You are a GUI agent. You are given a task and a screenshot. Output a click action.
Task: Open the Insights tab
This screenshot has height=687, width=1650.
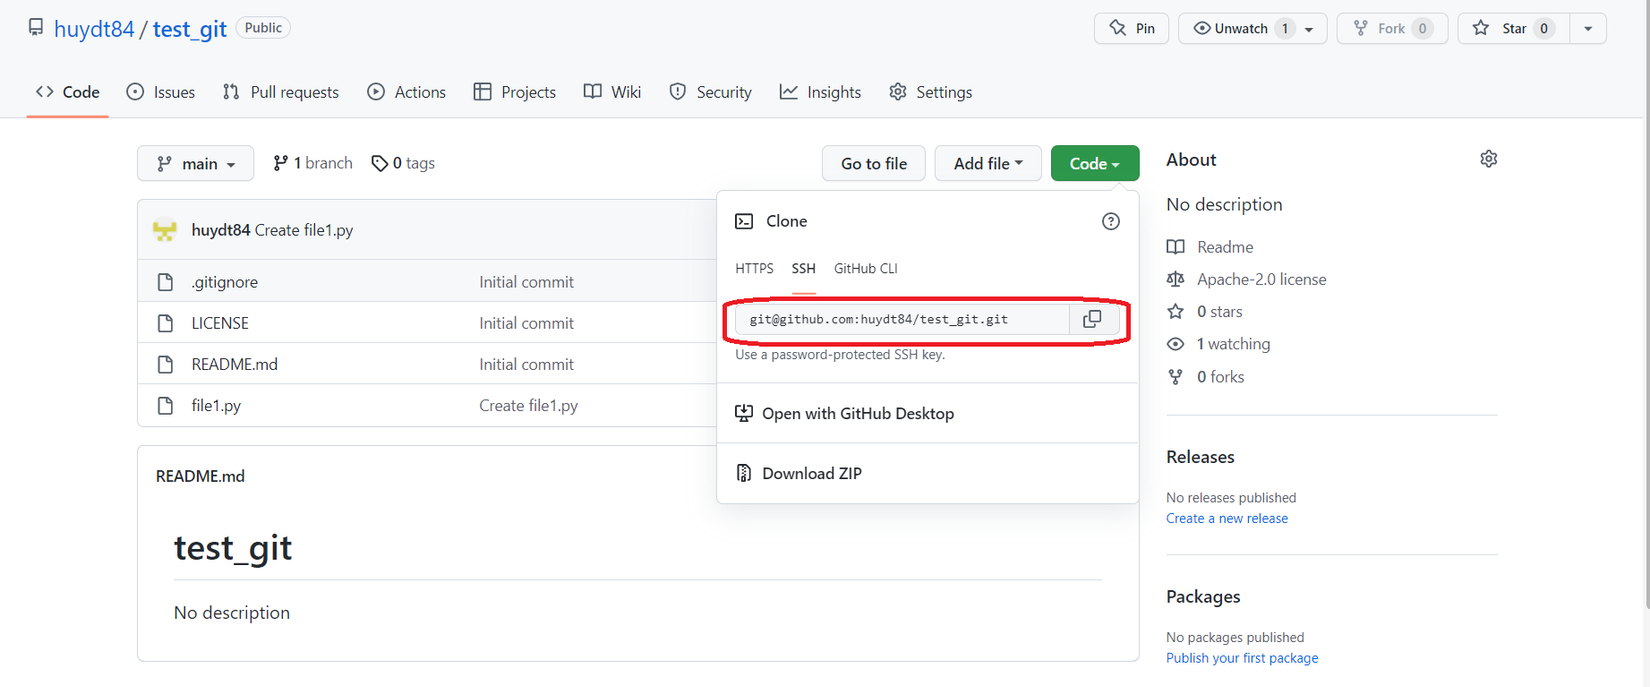point(820,92)
